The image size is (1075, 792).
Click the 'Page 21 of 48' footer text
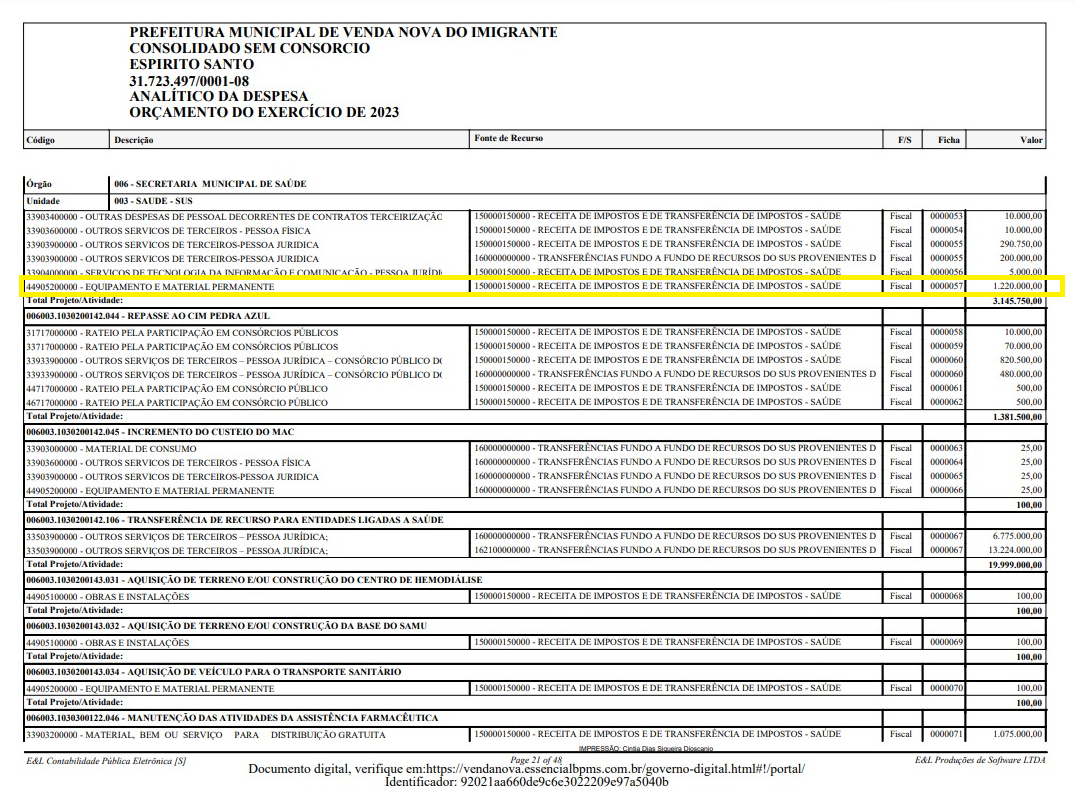536,760
